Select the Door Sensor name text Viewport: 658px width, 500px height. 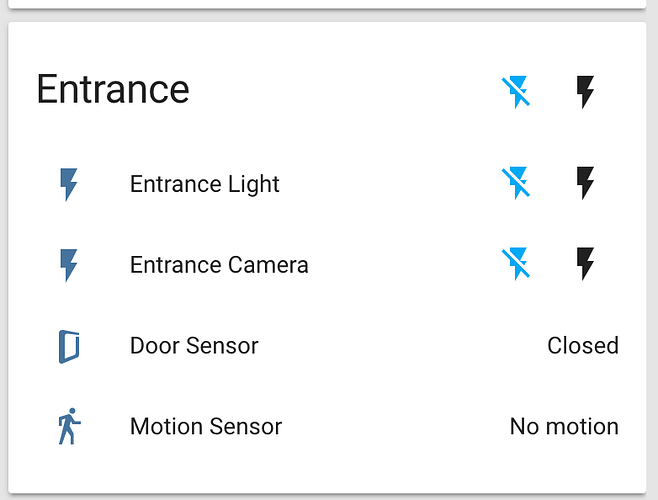tap(194, 346)
